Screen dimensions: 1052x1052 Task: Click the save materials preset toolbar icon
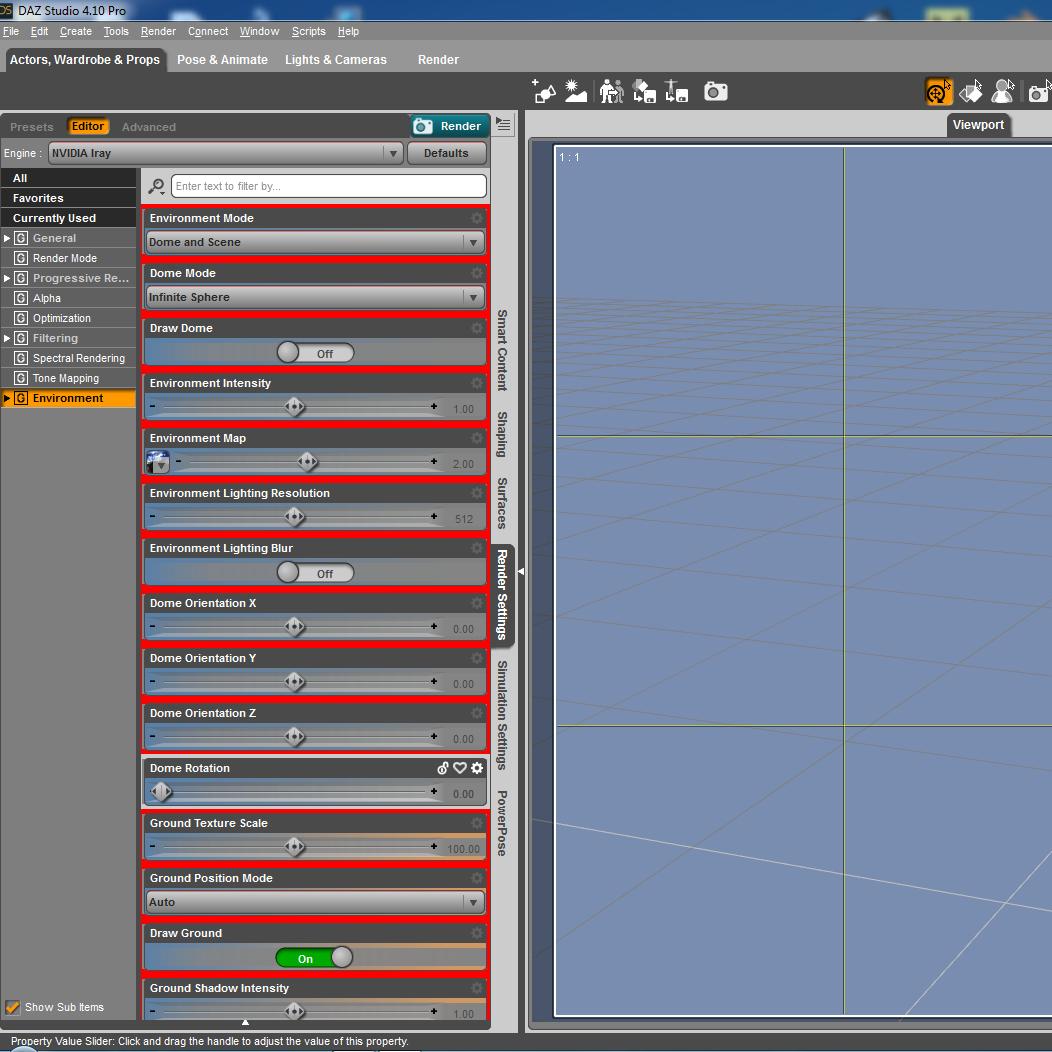tap(644, 91)
